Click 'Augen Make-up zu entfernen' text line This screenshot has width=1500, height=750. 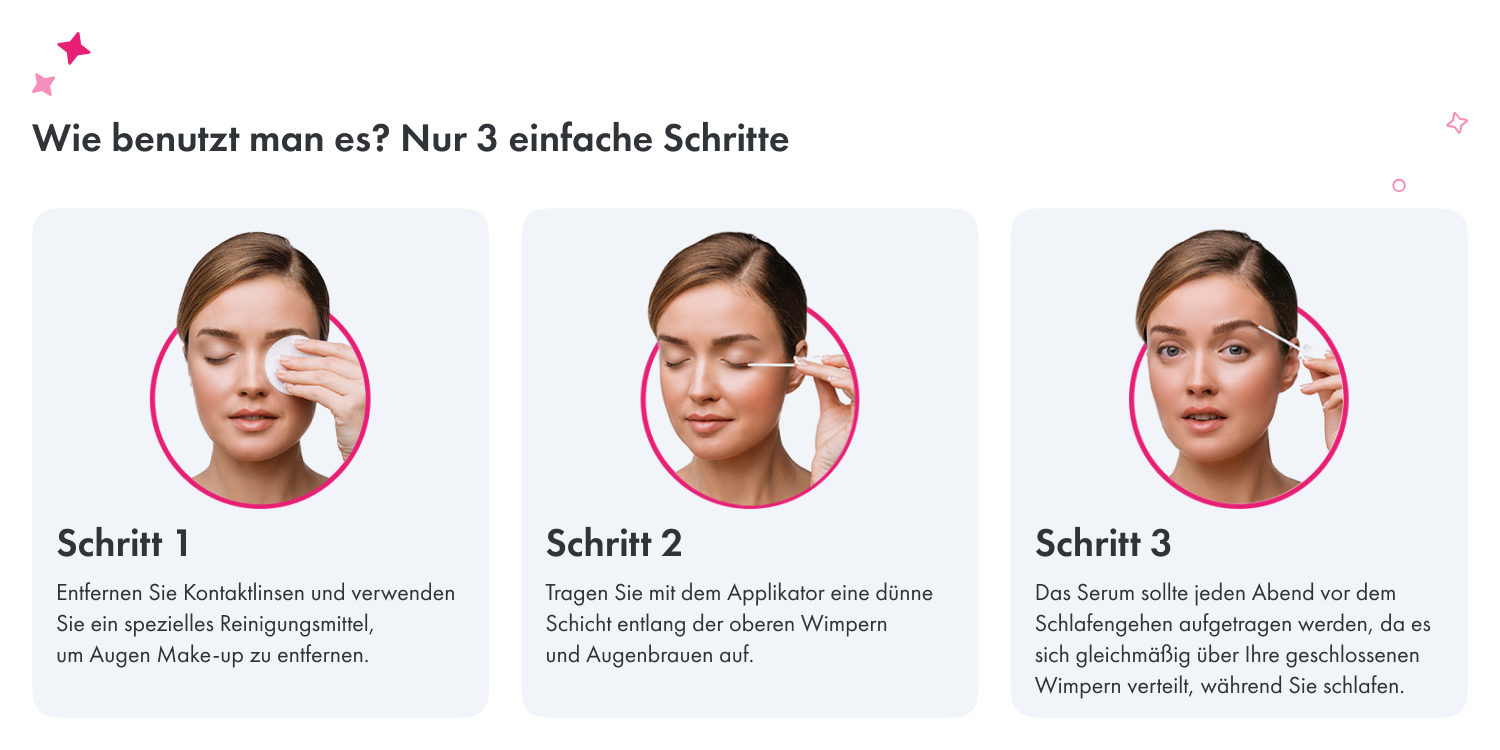pyautogui.click(x=213, y=656)
